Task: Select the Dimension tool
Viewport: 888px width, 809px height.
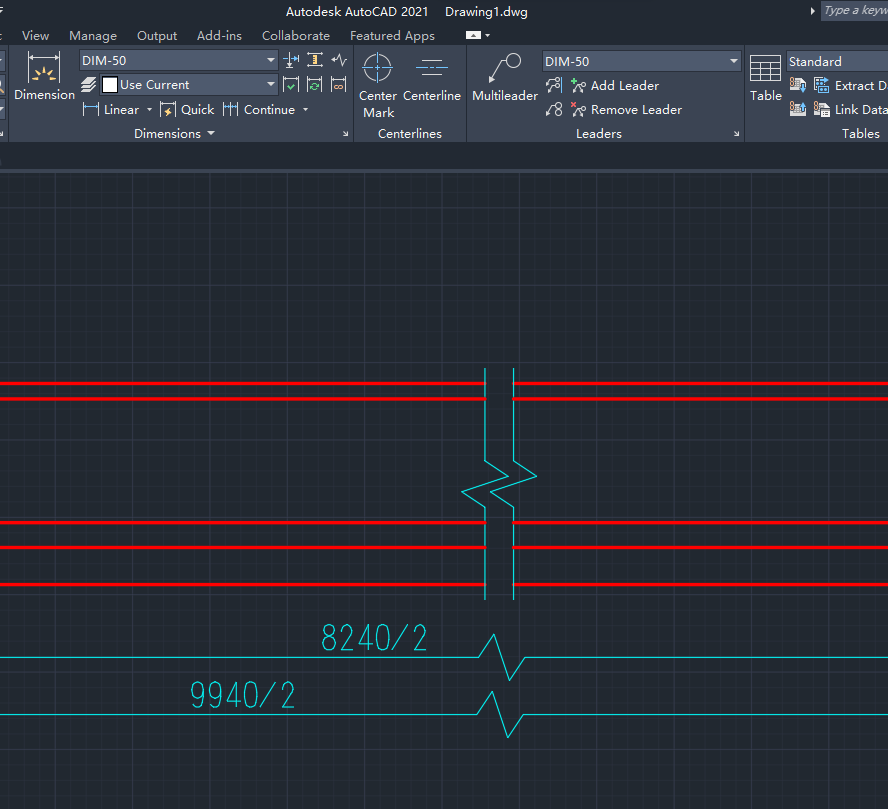Action: point(44,75)
